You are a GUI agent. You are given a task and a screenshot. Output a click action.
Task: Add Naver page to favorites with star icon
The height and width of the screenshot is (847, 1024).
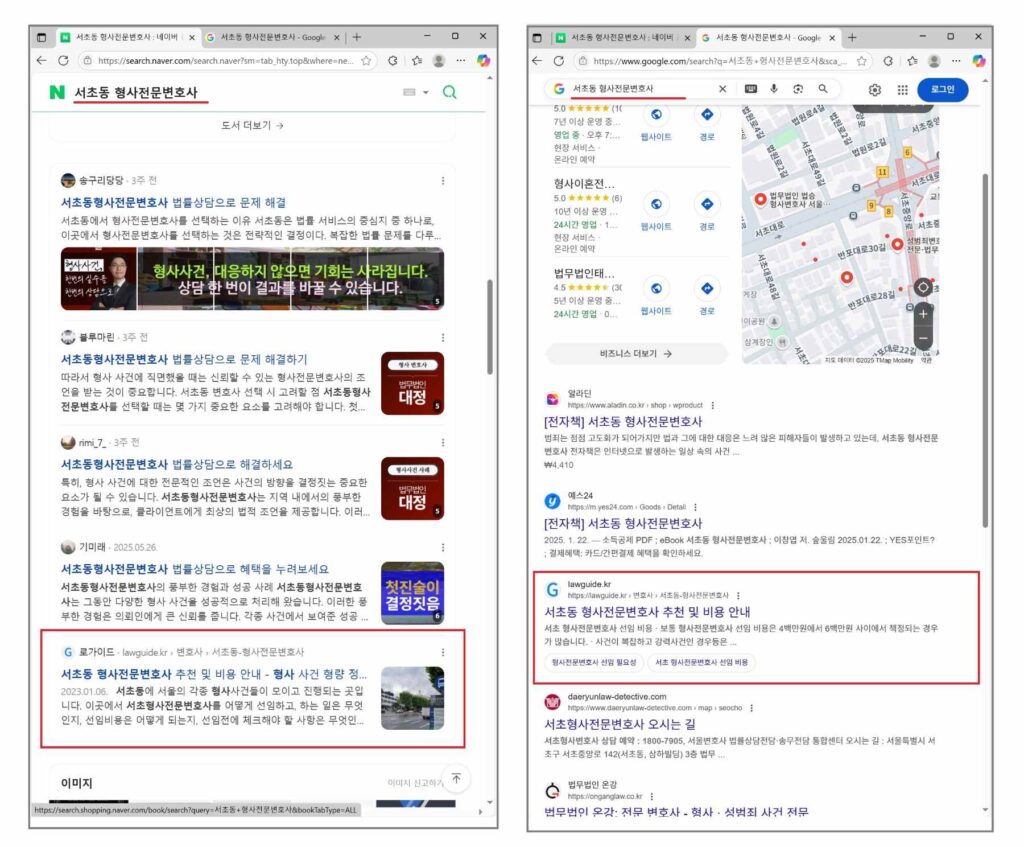[x=366, y=61]
